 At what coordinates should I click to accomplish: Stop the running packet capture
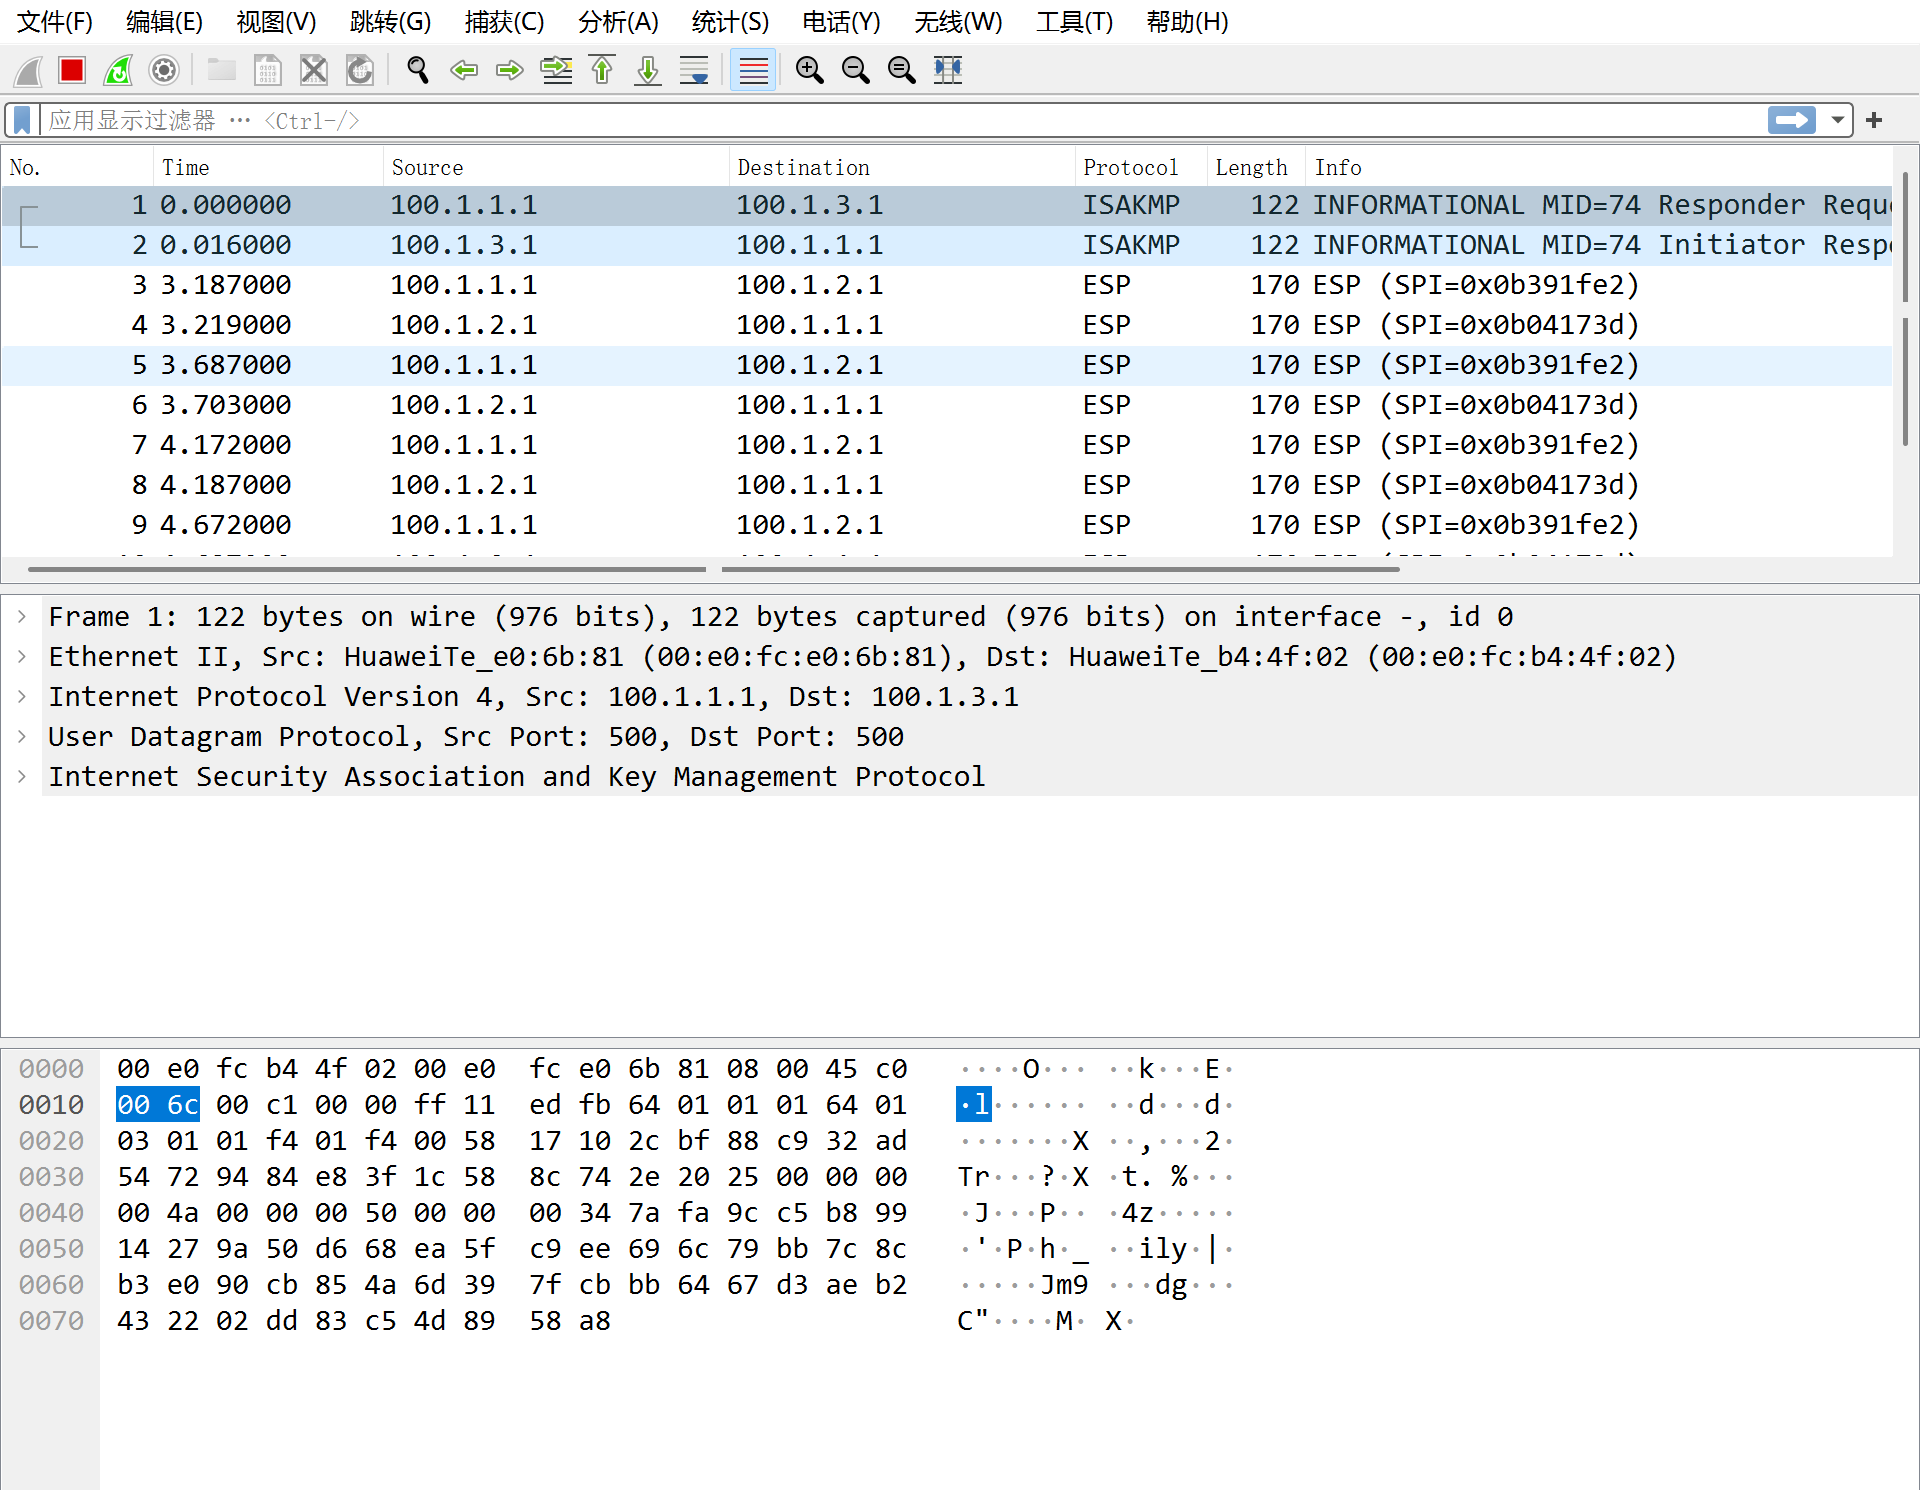(x=72, y=70)
